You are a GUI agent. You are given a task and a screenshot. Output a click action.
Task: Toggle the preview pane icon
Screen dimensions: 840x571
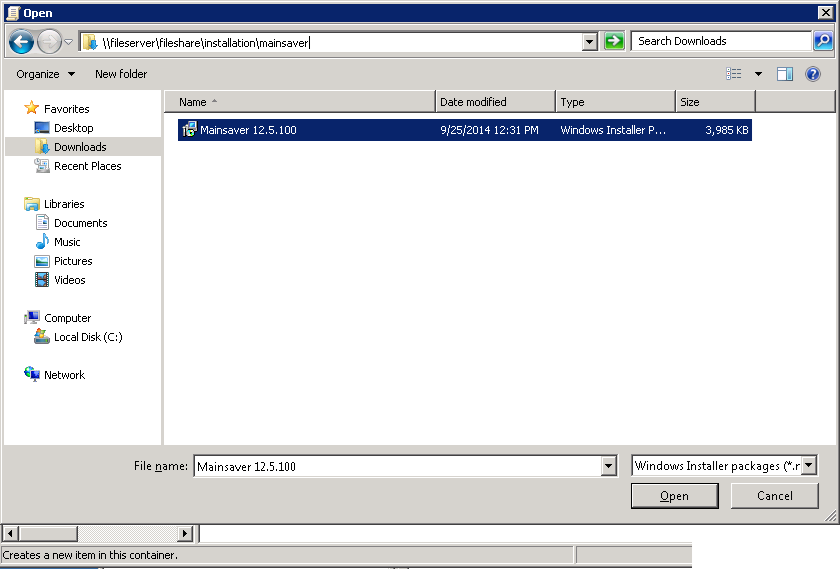tap(785, 74)
